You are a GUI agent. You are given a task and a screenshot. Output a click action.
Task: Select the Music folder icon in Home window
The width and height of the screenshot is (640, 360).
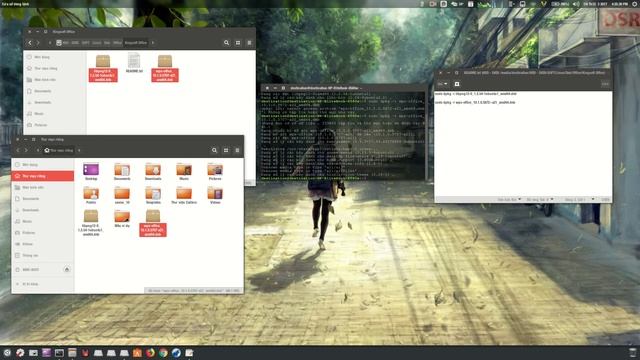point(184,169)
